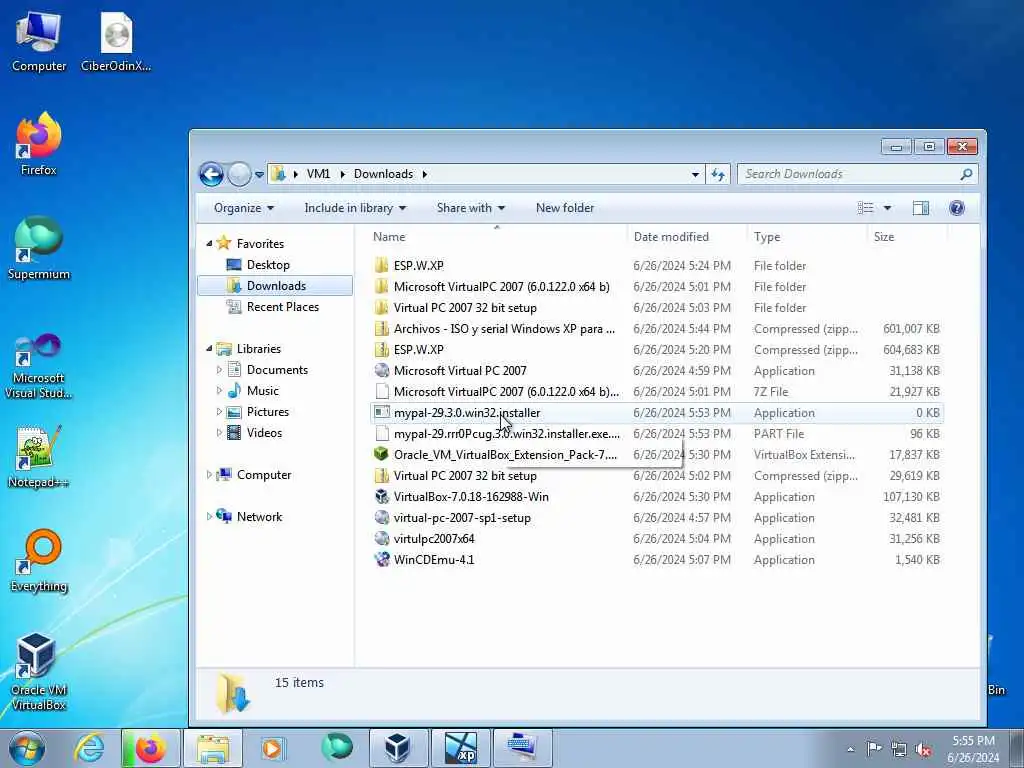Open the Everything search desktop shortcut
This screenshot has height=768, width=1024.
(x=39, y=561)
